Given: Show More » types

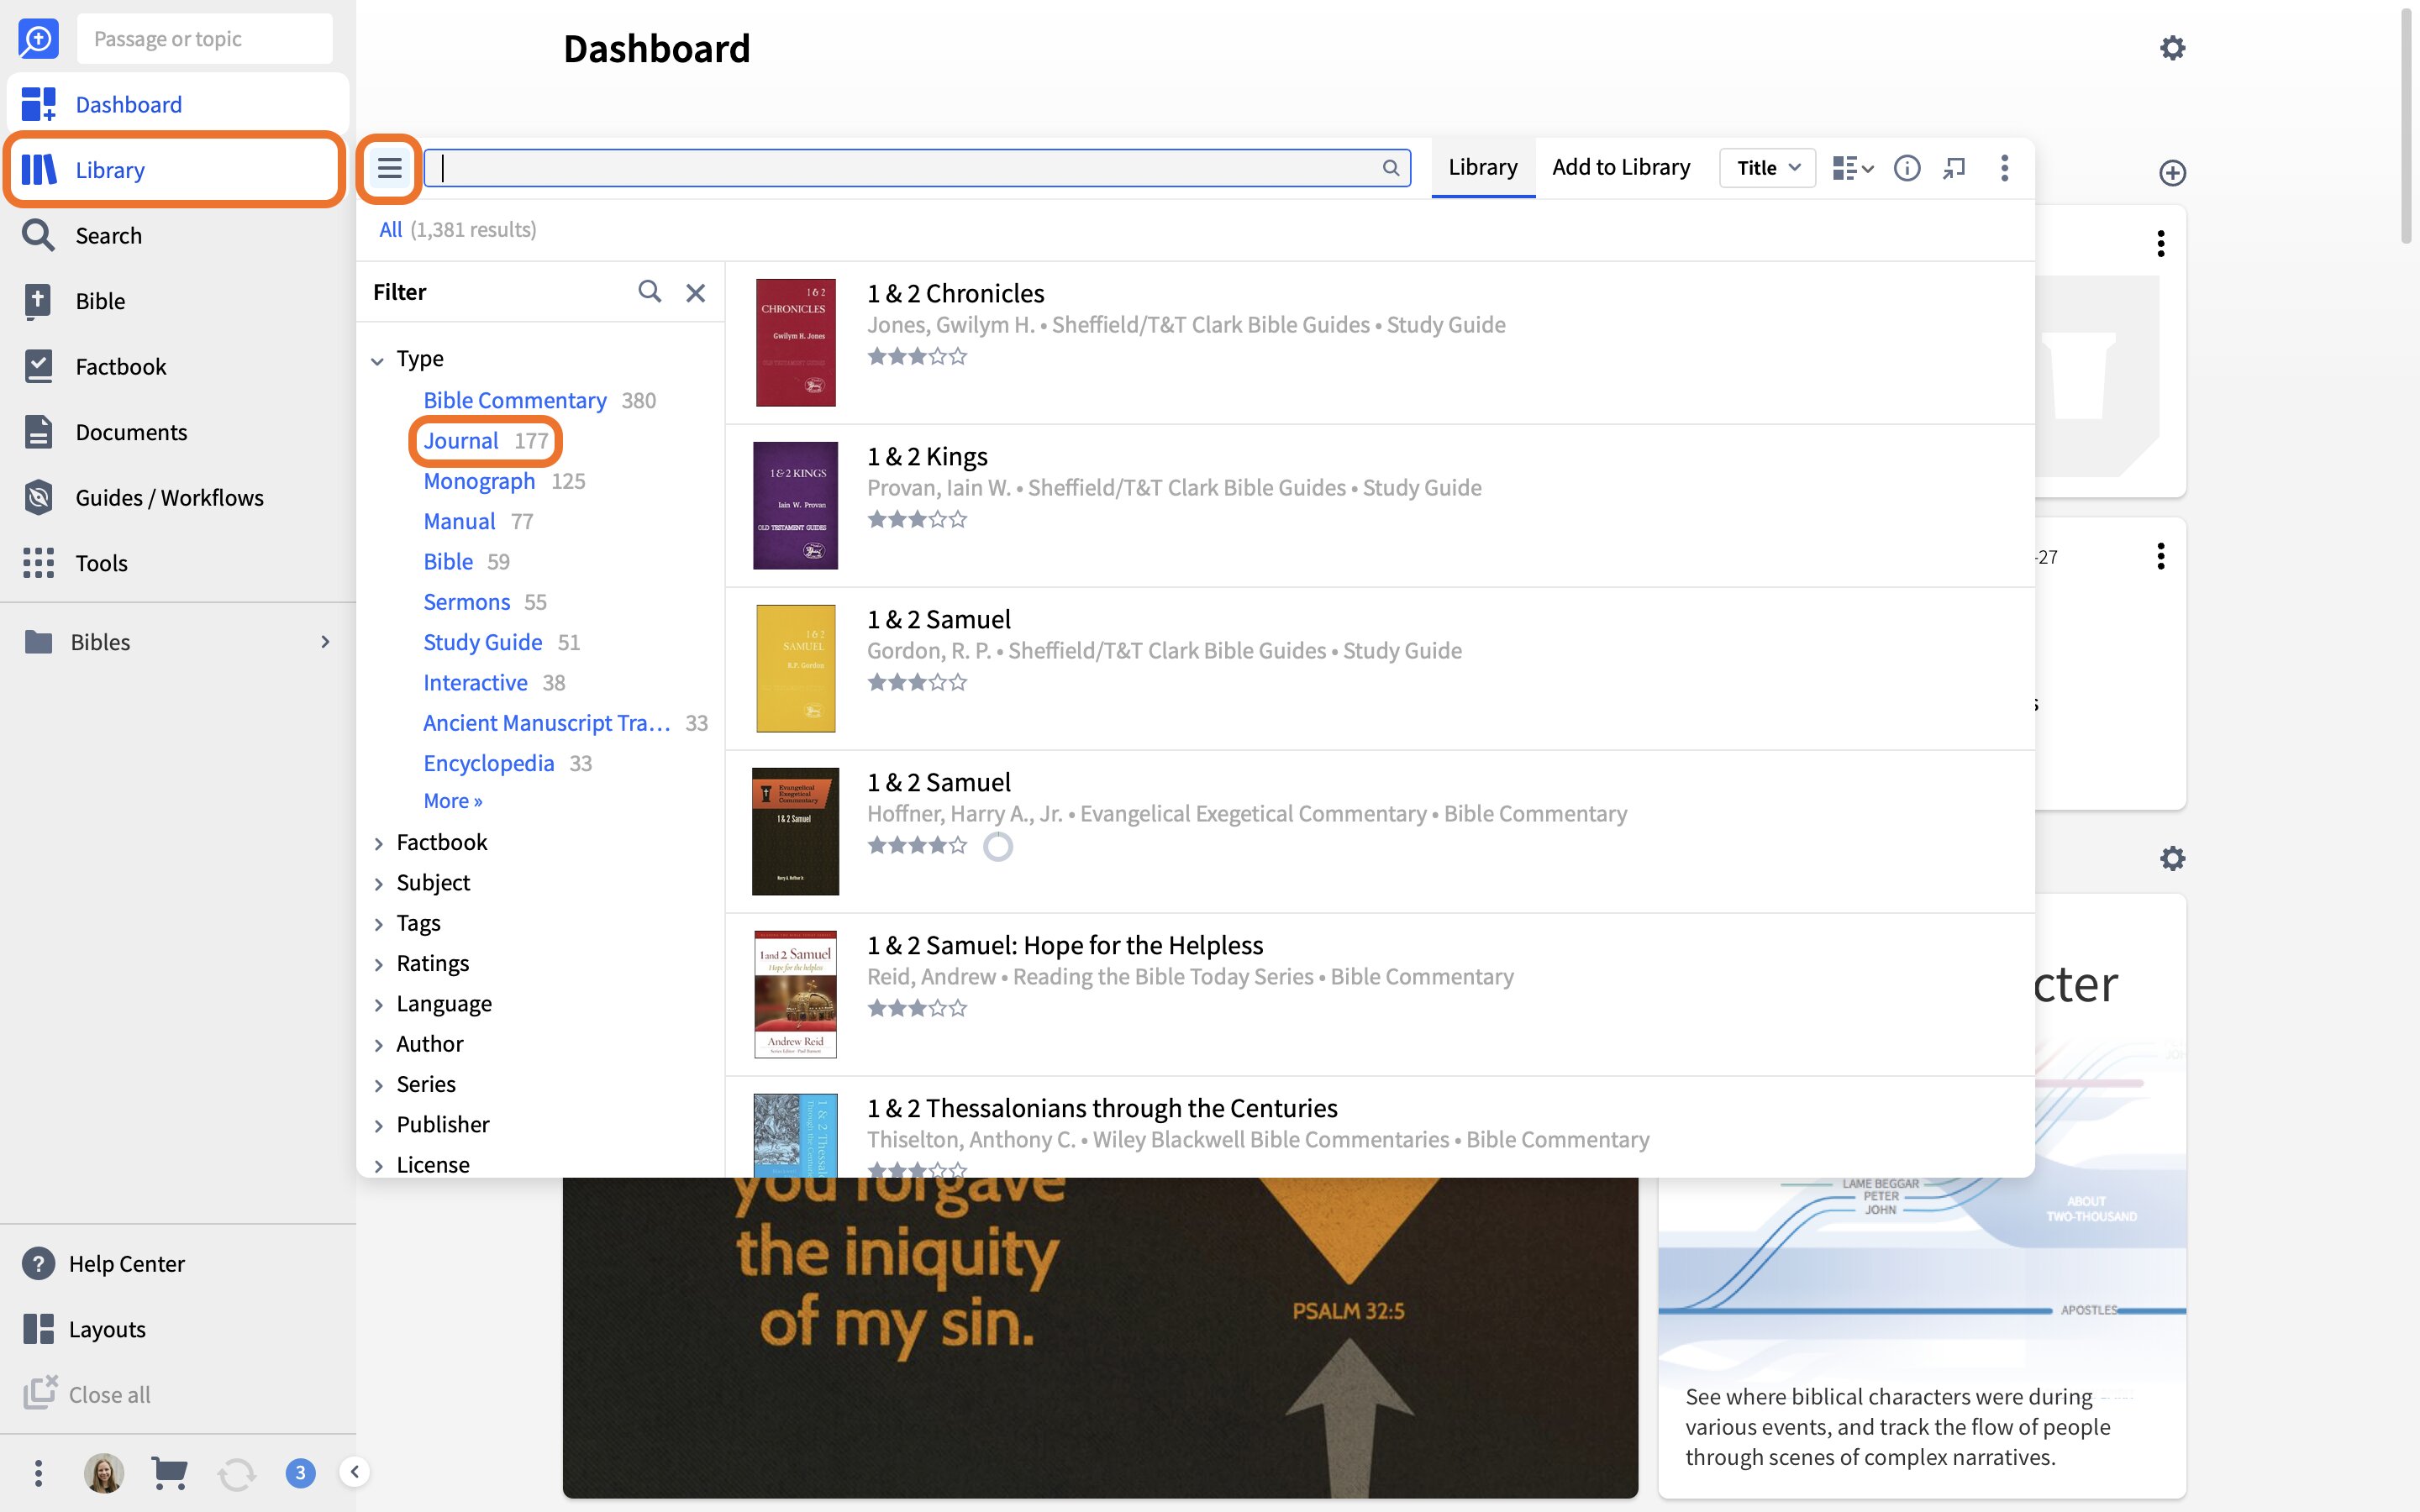Looking at the screenshot, I should point(452,801).
